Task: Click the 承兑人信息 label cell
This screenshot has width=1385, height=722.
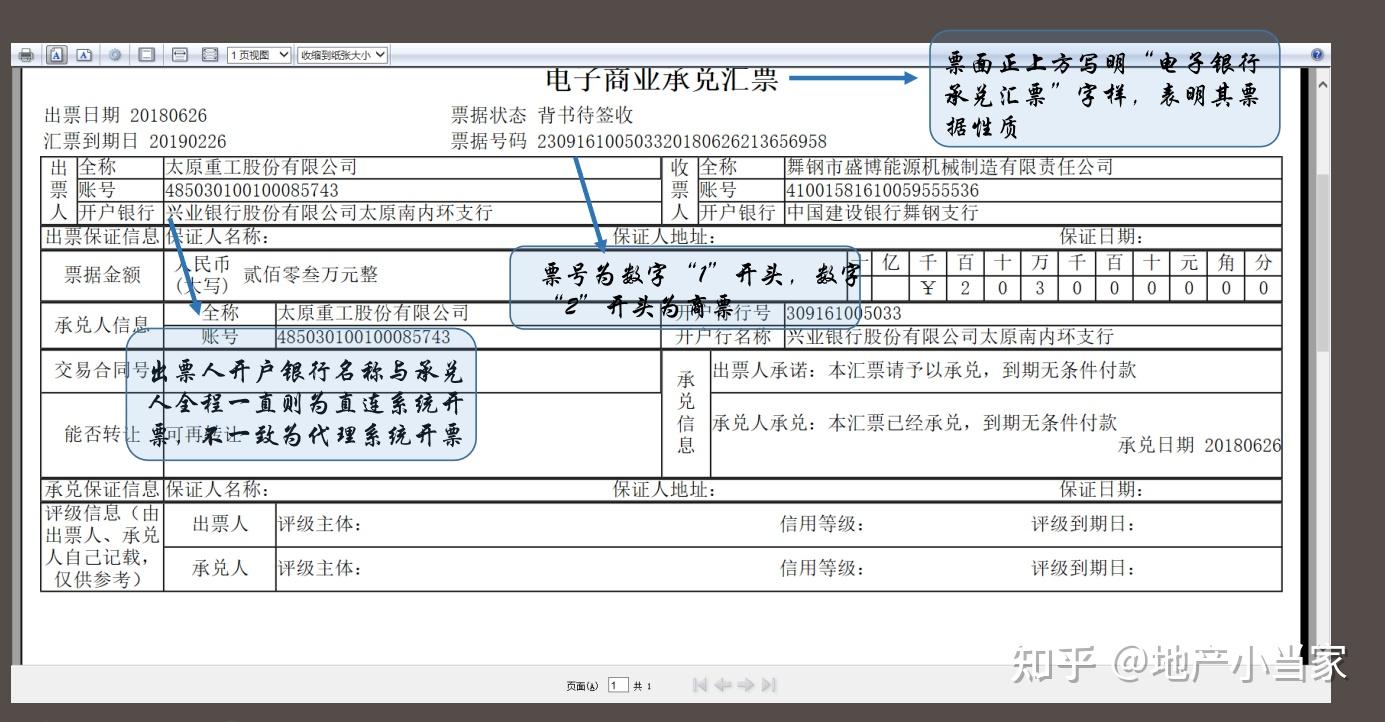Action: tap(103, 325)
